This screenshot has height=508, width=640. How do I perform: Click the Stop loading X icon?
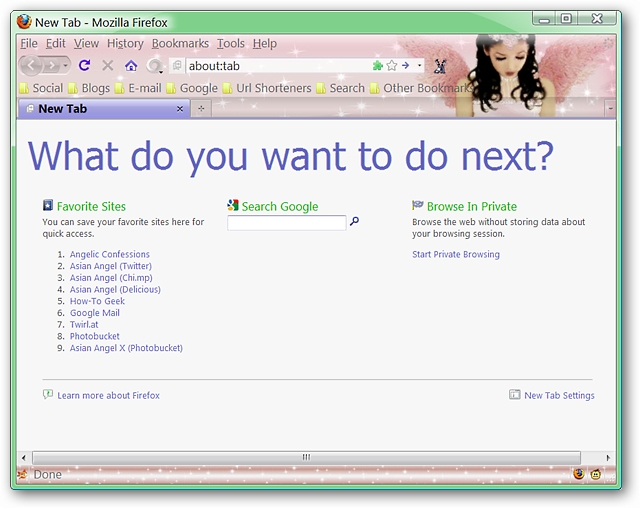click(x=108, y=65)
